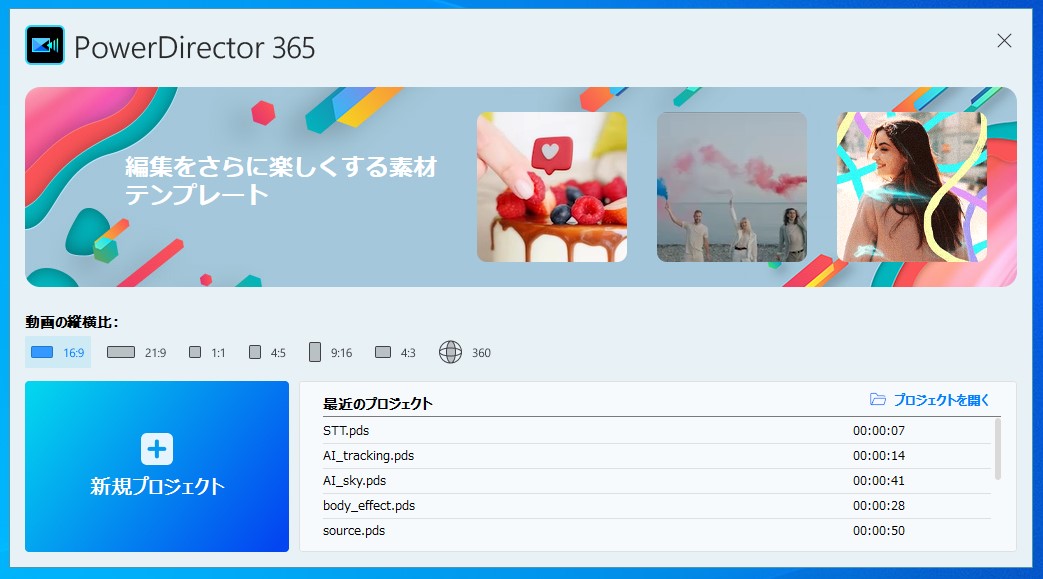
Task: Click duration 00:00:41 of AI_sky.pds
Action: (879, 481)
